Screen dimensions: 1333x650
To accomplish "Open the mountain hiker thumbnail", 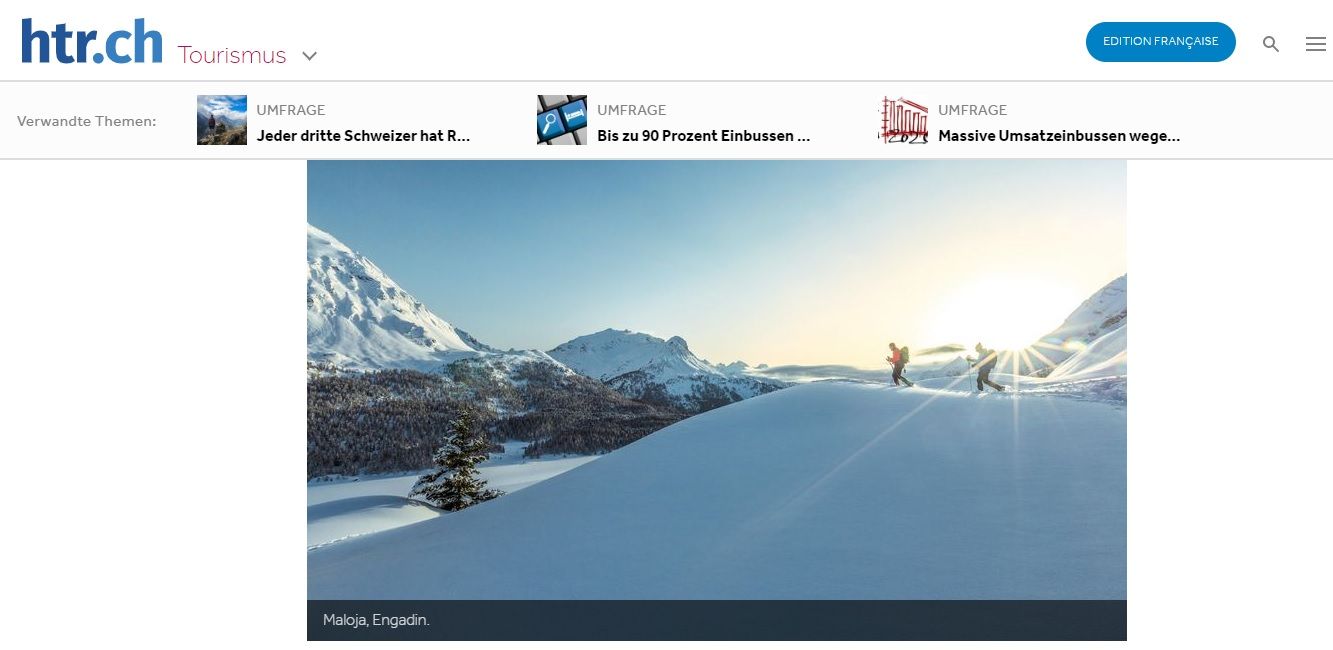I will (222, 120).
